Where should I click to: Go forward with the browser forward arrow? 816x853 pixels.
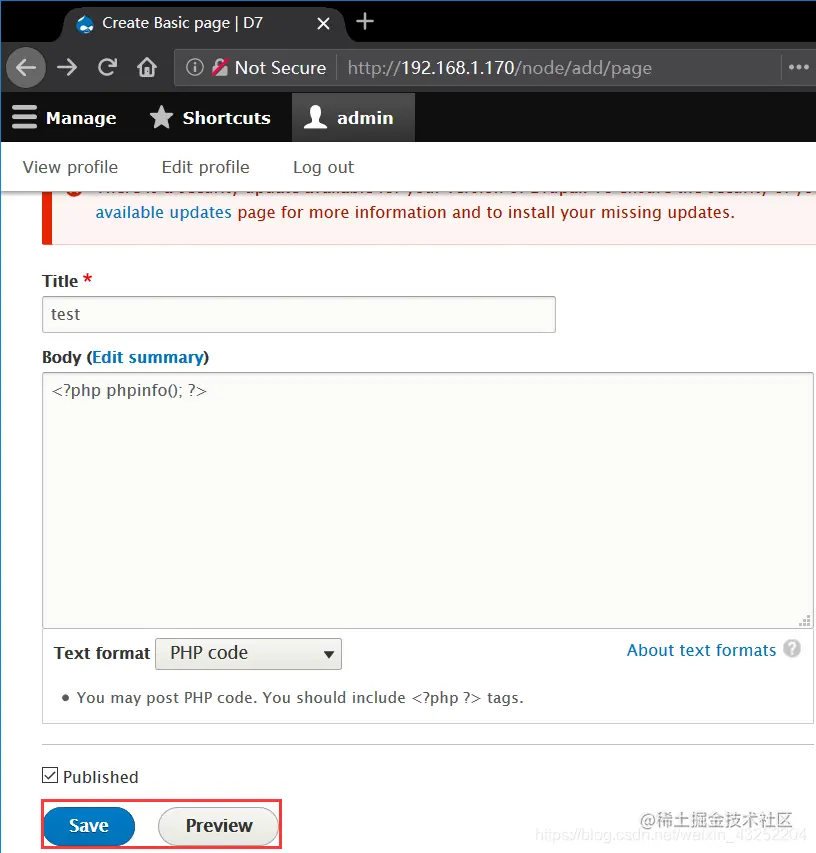tap(67, 68)
